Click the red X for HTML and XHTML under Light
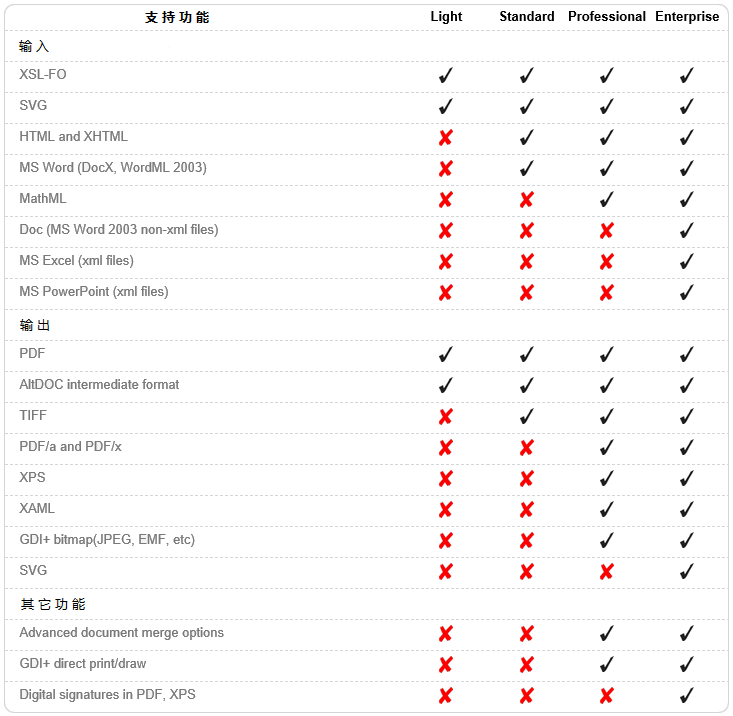Image resolution: width=733 pixels, height=716 pixels. point(446,137)
